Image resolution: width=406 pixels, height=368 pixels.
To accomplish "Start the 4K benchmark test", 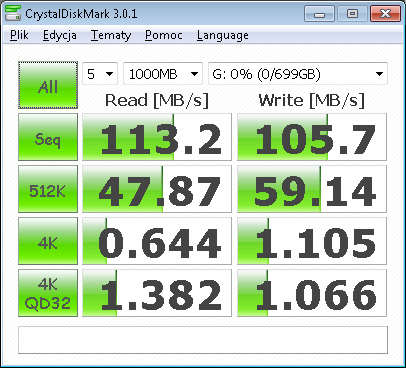I will tap(48, 241).
